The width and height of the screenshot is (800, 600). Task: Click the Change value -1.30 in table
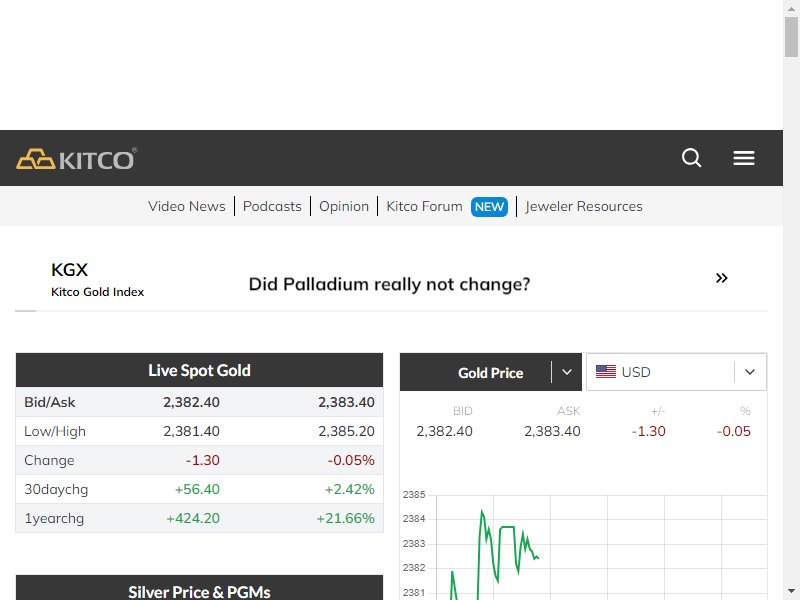tap(203, 460)
